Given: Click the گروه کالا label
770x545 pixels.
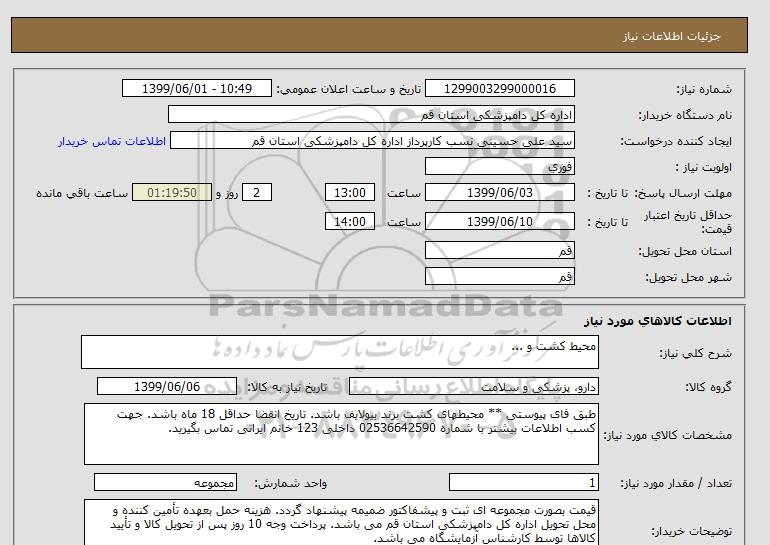Looking at the screenshot, I should pyautogui.click(x=708, y=387).
